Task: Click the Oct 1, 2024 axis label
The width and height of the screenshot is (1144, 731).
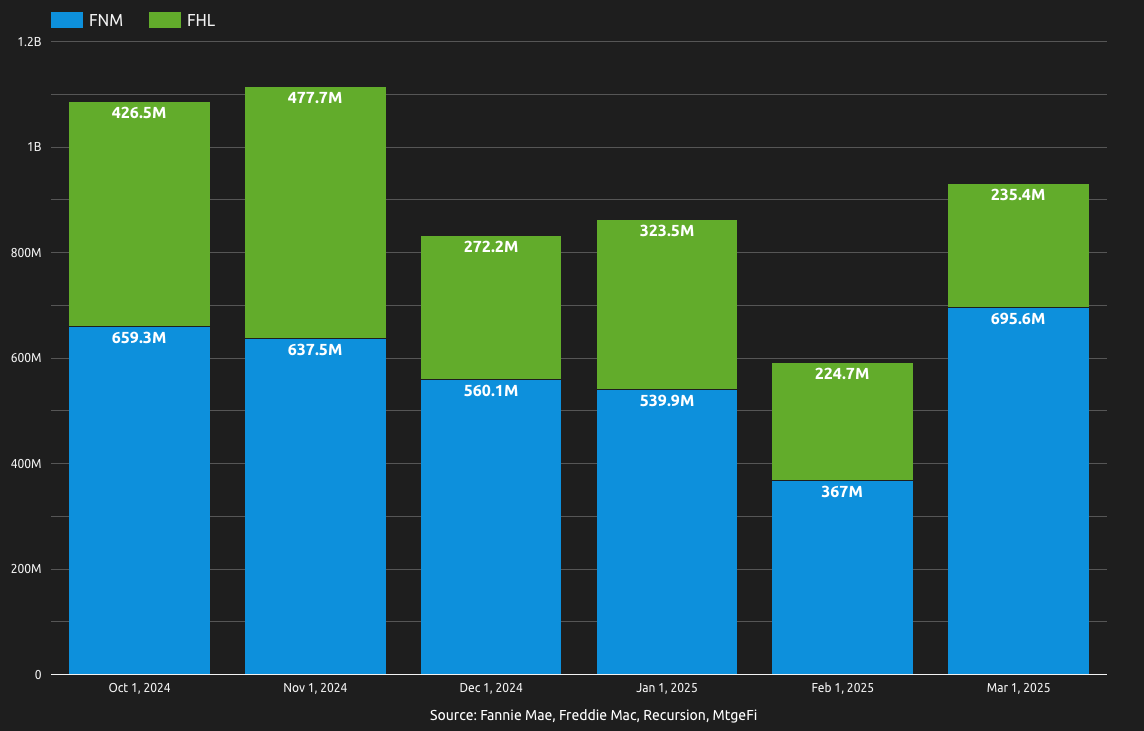Action: (x=139, y=688)
